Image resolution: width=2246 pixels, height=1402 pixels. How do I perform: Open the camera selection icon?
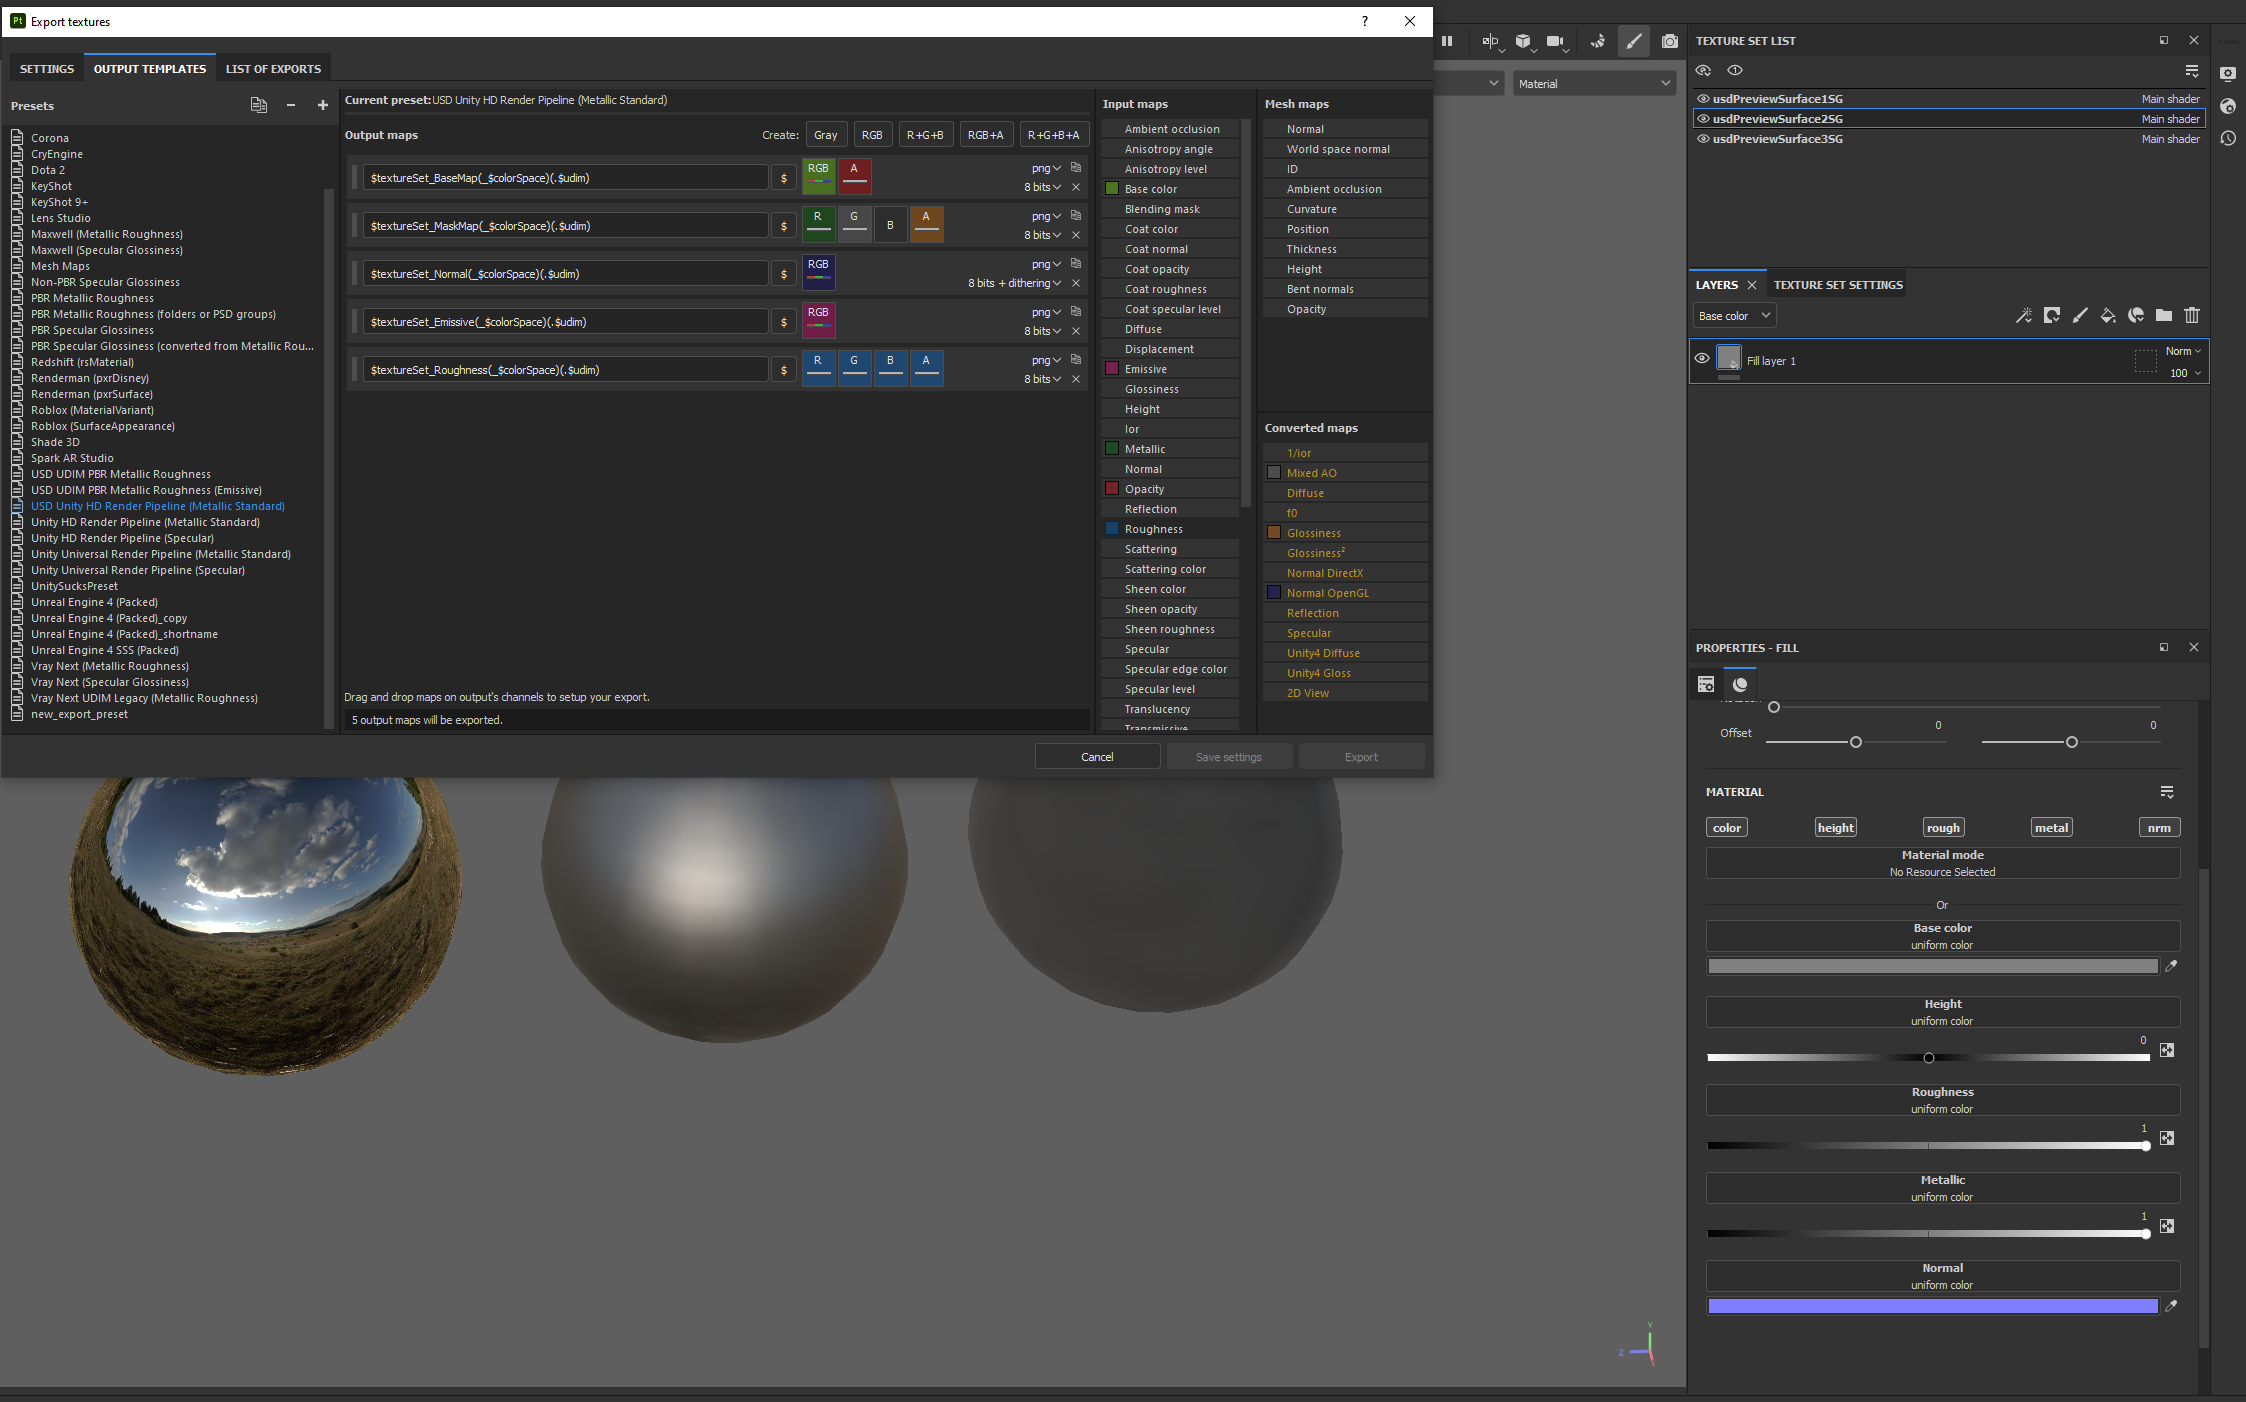click(x=1556, y=41)
